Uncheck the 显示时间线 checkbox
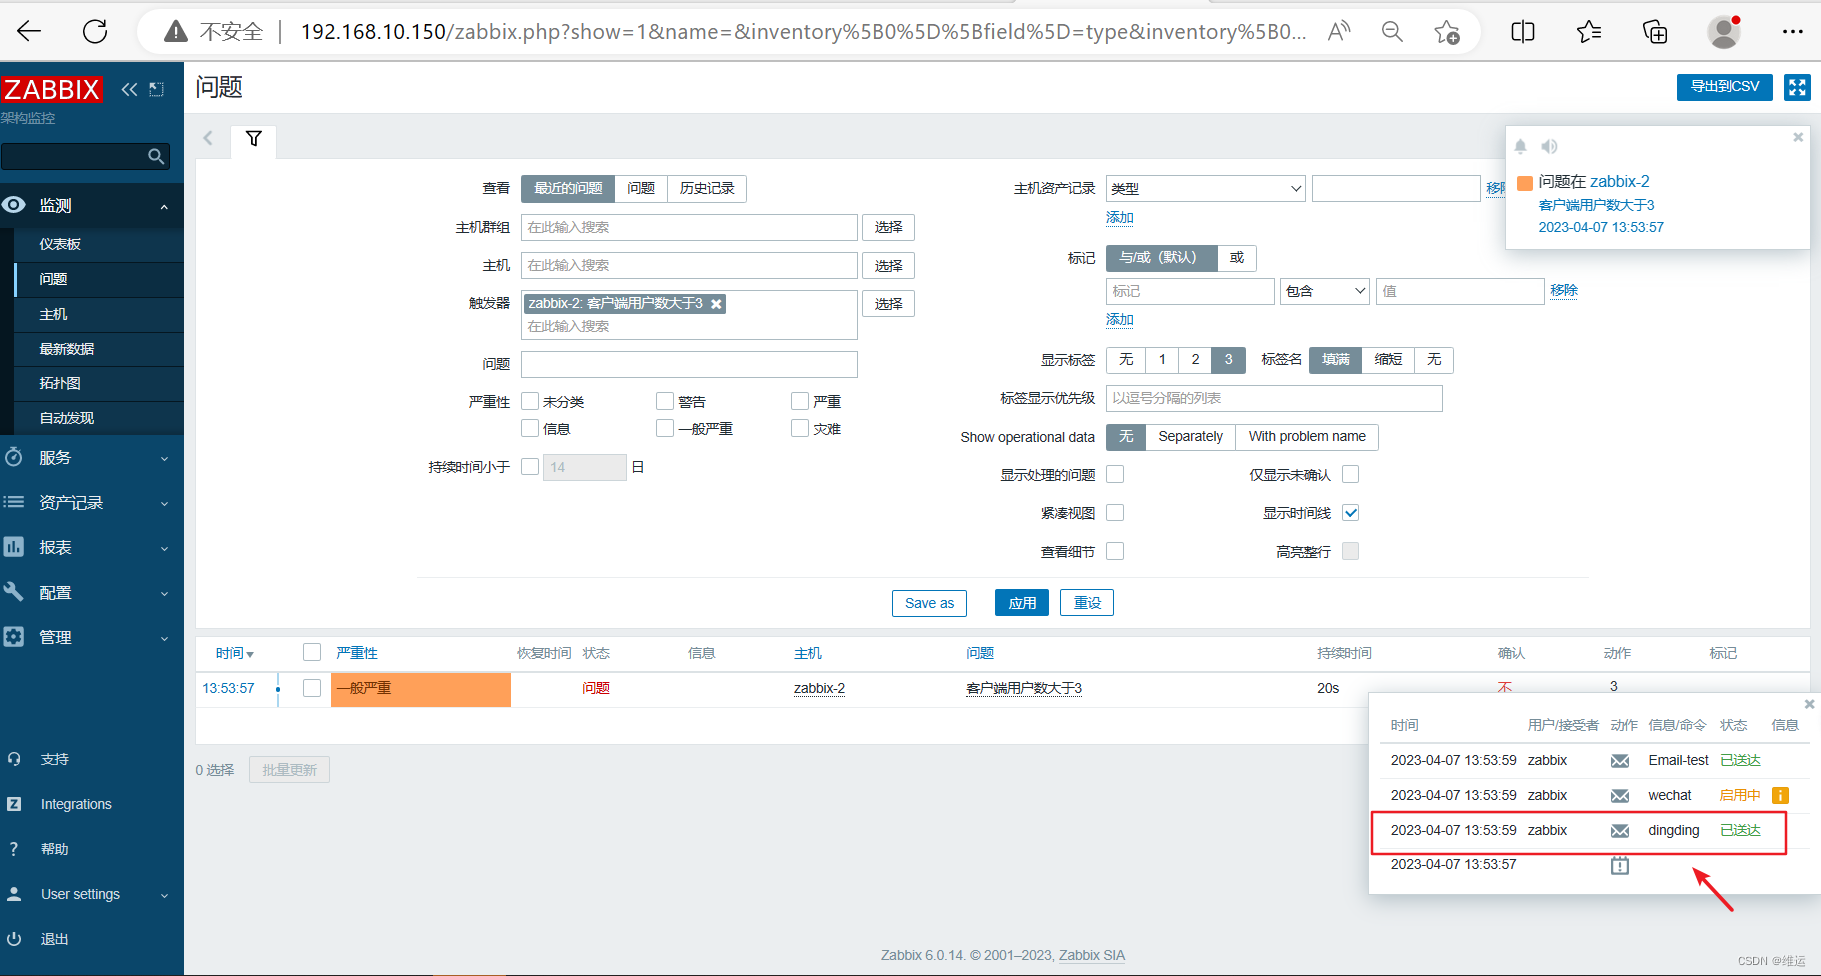Viewport: 1821px width, 976px height. click(1350, 512)
